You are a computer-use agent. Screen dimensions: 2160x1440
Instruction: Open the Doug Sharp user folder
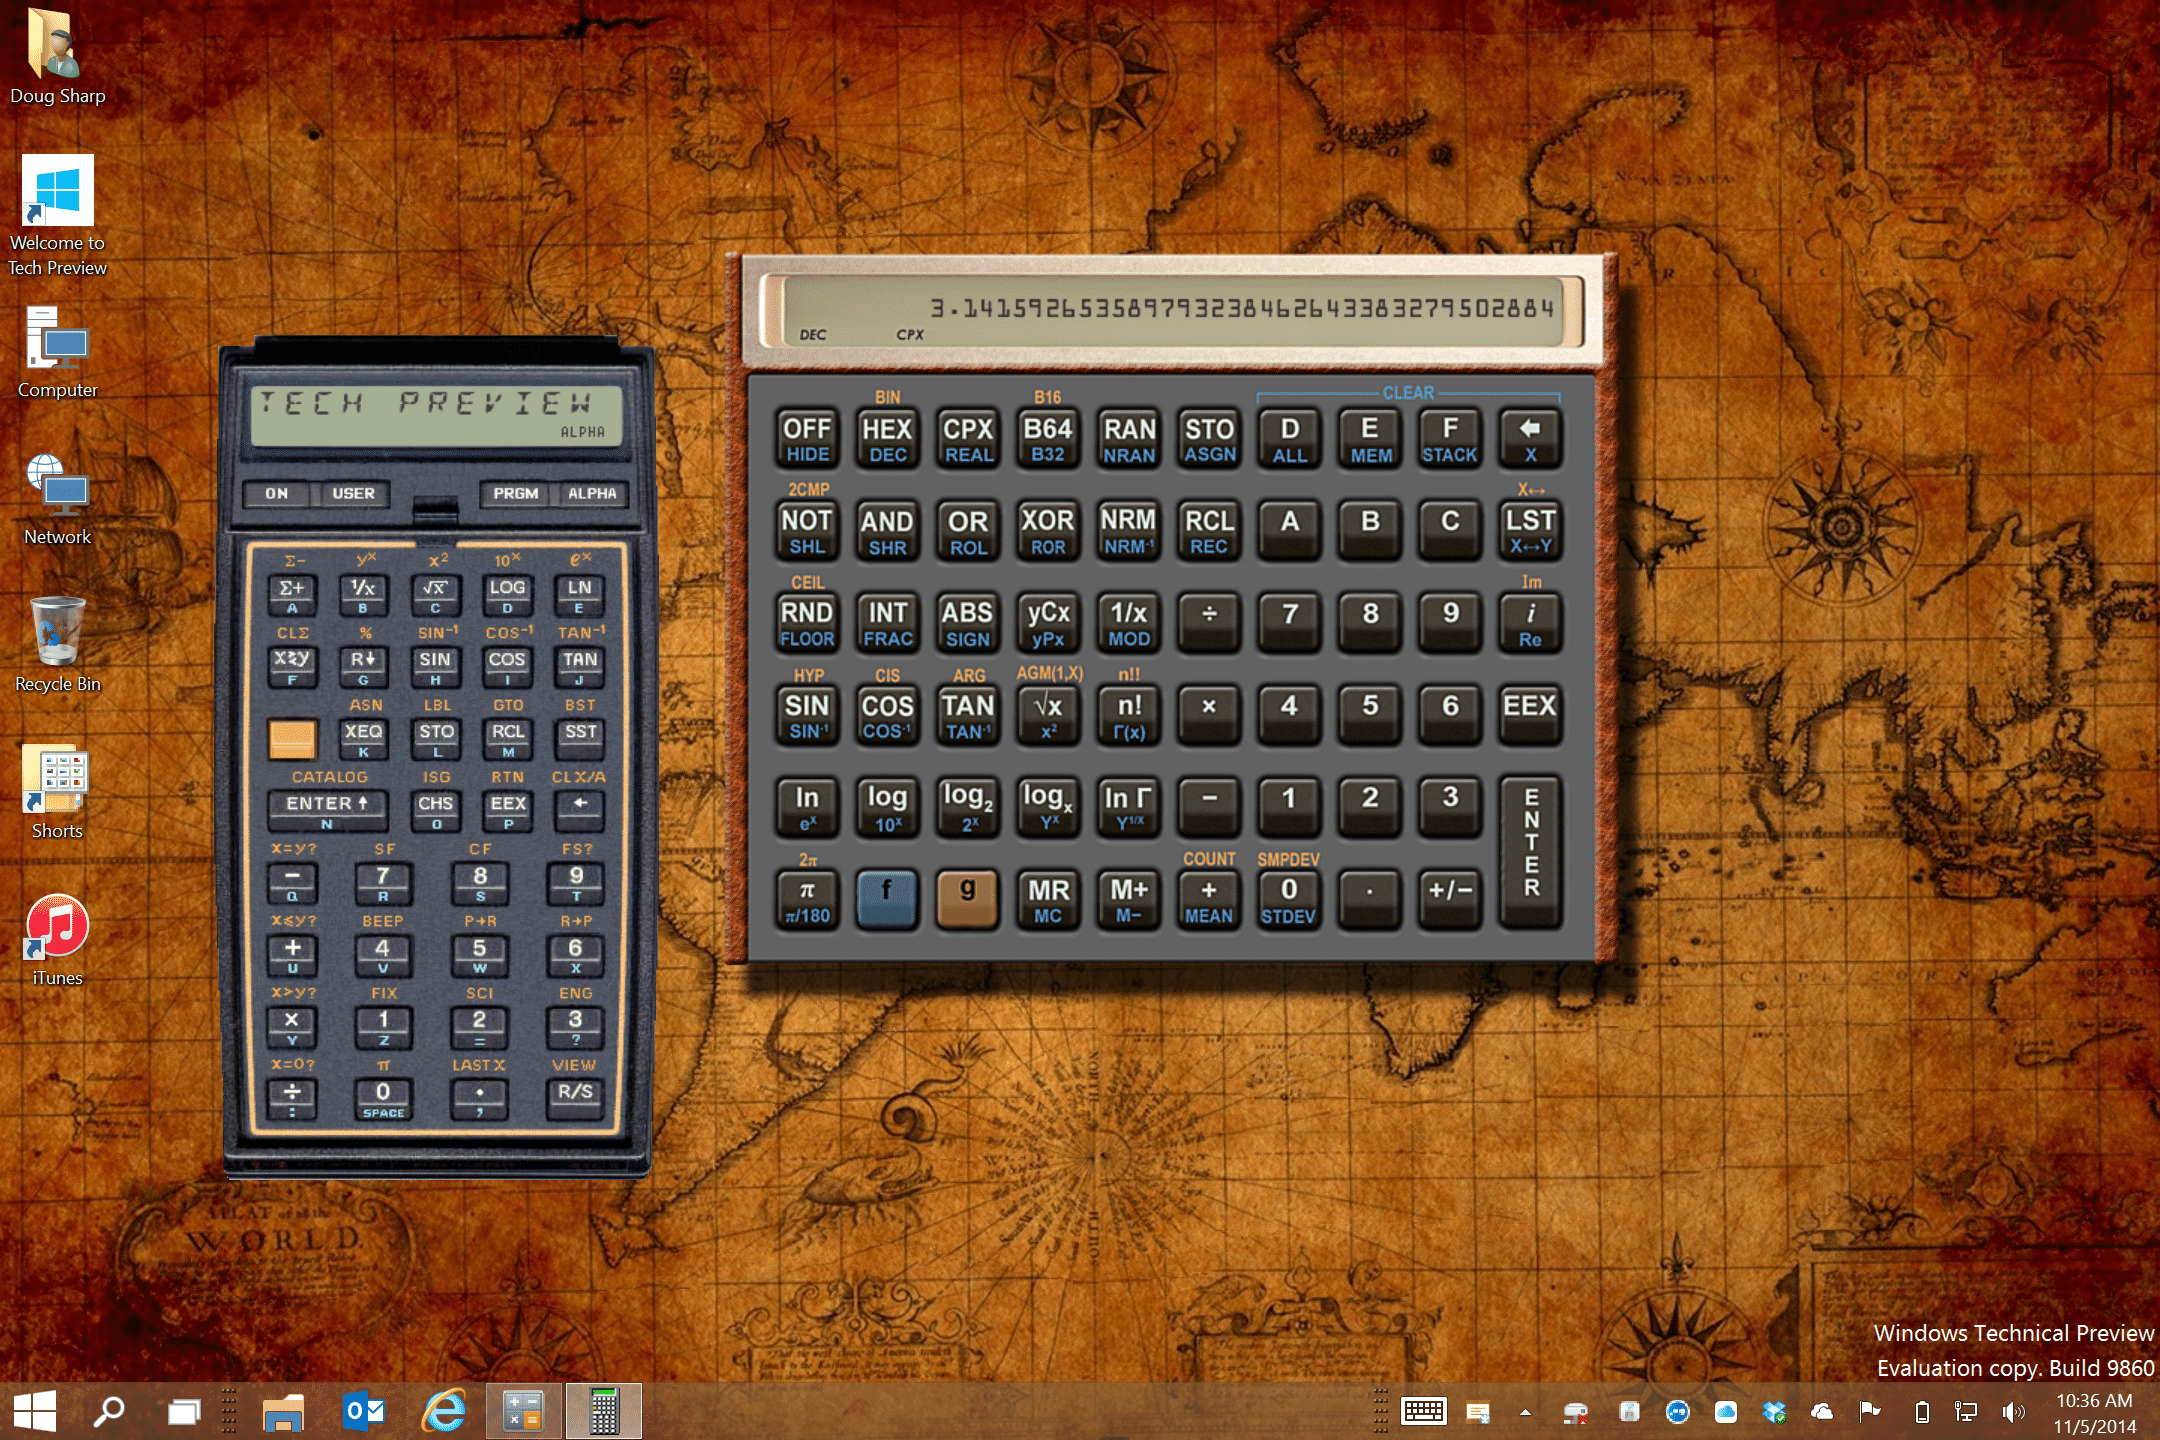tap(57, 55)
